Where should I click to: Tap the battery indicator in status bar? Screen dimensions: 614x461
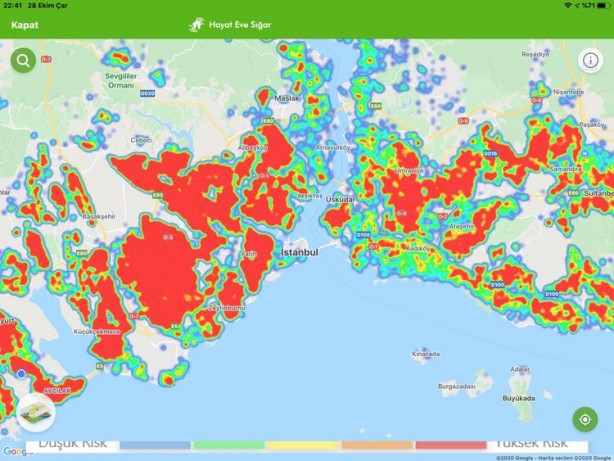click(x=603, y=5)
